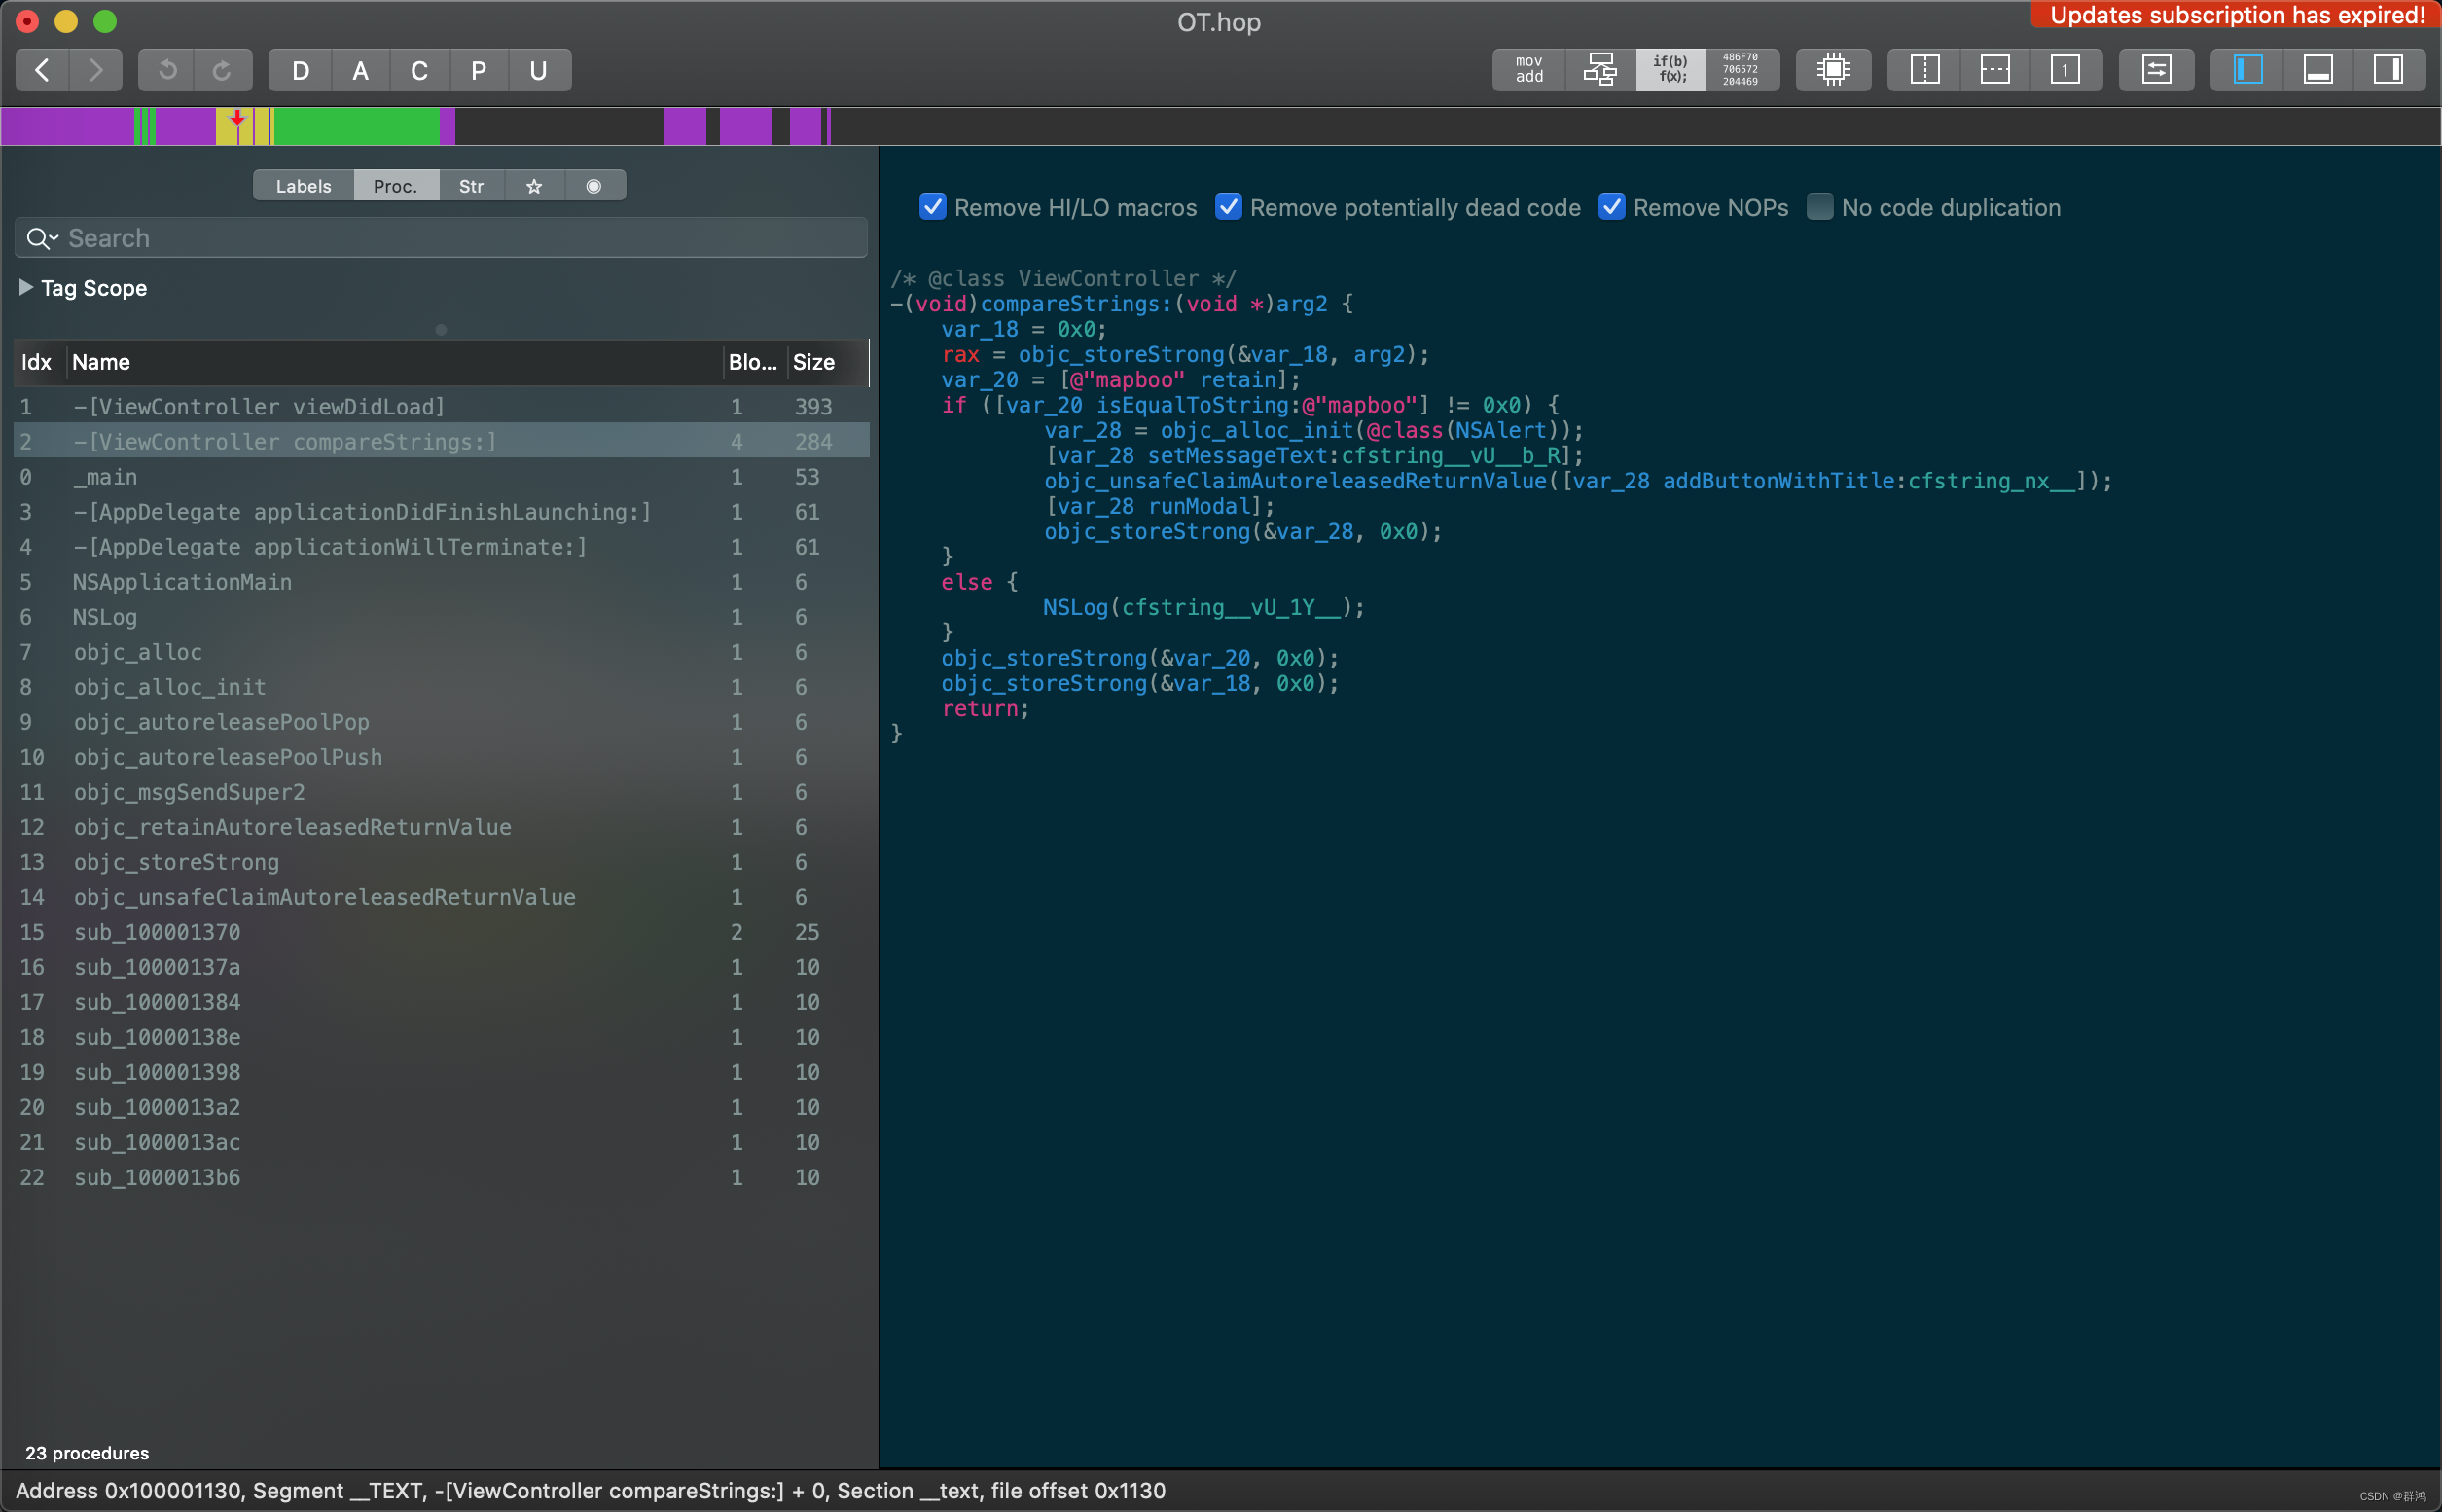Switch to assembly view (mov add icon)
2442x1512 pixels.
click(1528, 70)
